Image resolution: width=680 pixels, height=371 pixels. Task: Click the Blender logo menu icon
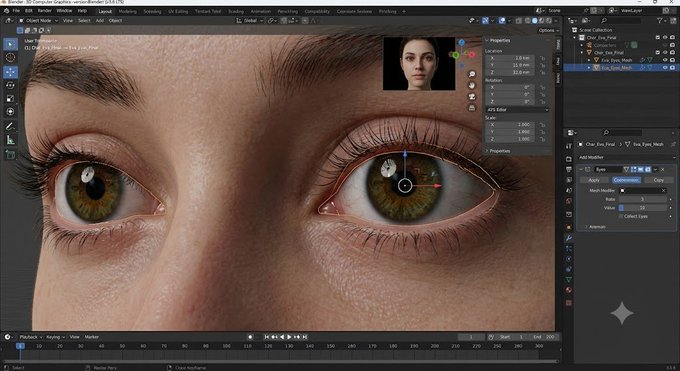click(x=6, y=10)
